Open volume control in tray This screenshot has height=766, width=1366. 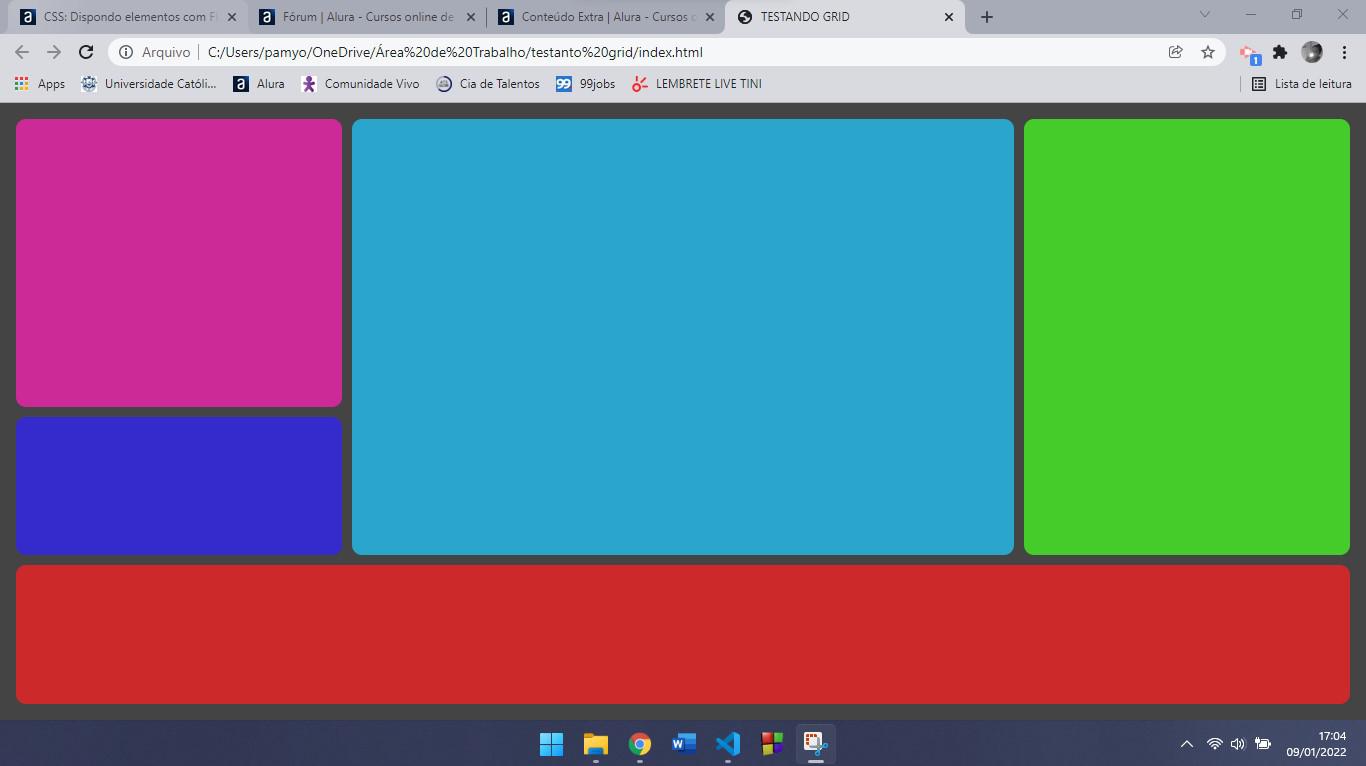pos(1238,744)
